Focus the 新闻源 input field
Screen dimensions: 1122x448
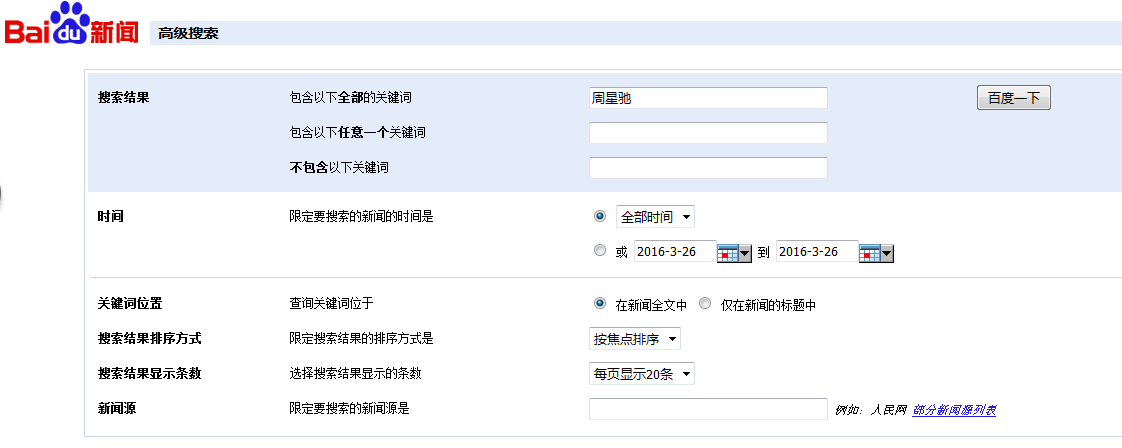coord(708,409)
